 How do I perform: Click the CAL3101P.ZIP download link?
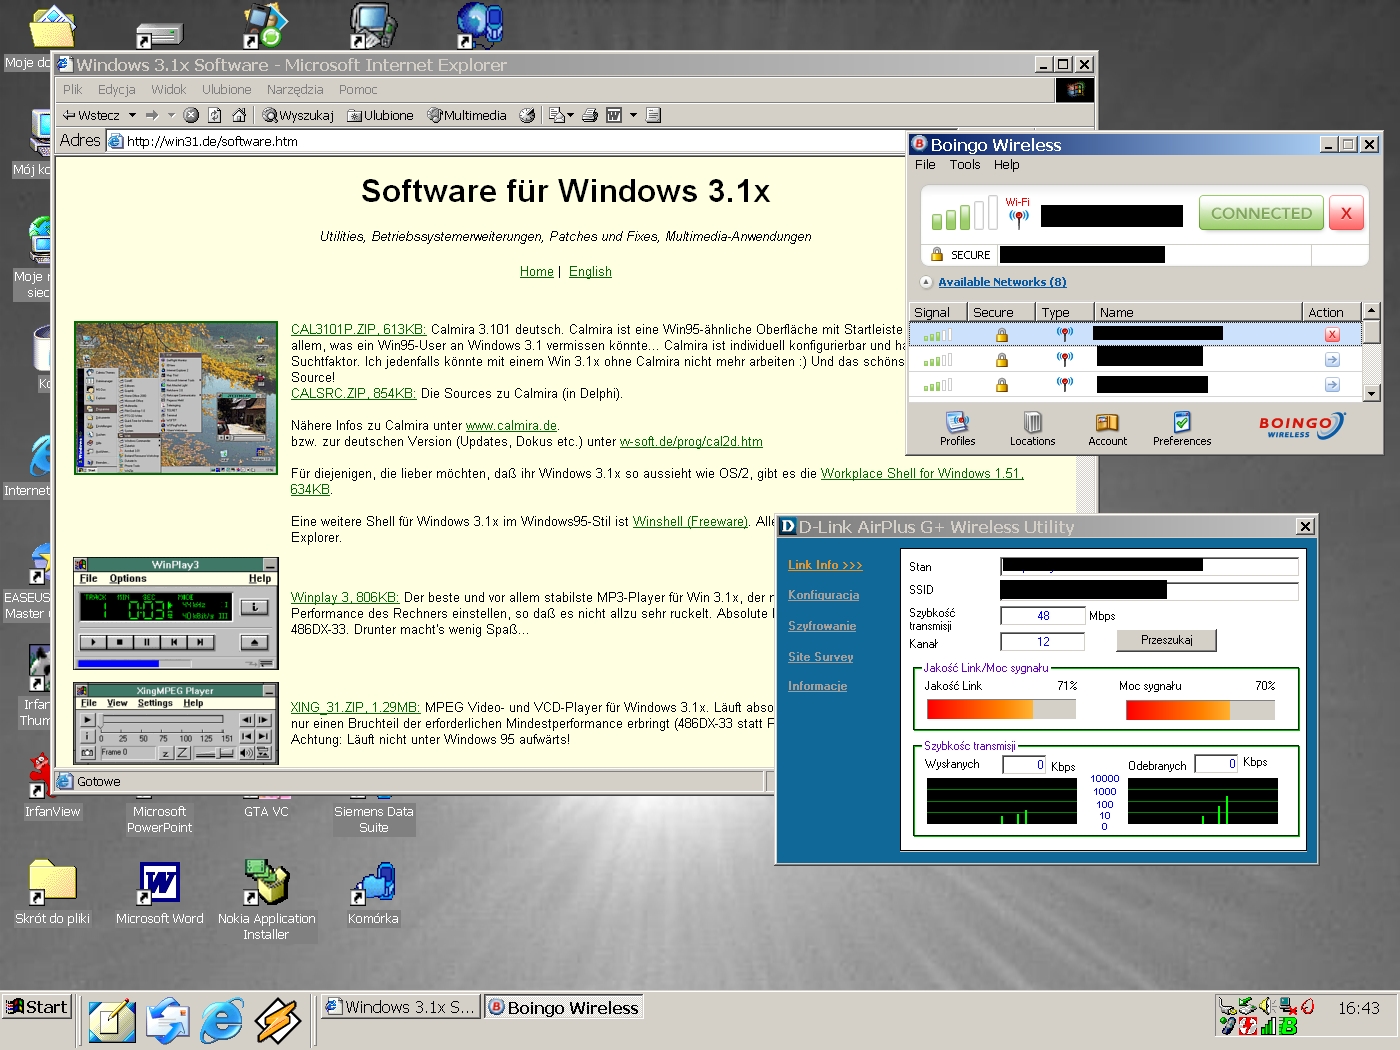pyautogui.click(x=358, y=329)
